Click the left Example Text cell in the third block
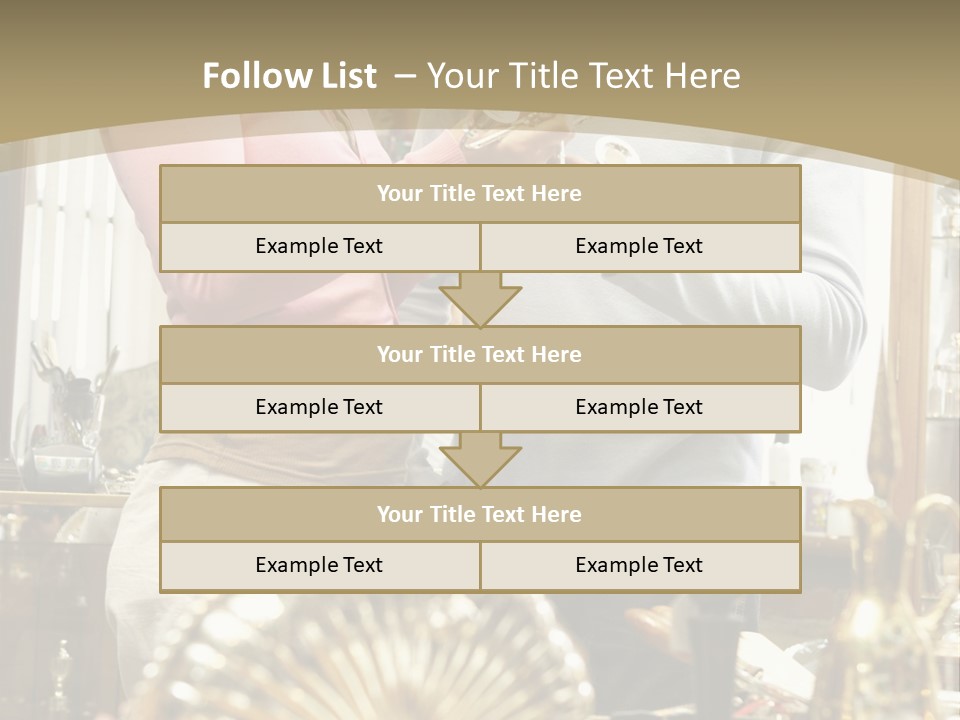The image size is (960, 720). coord(320,566)
